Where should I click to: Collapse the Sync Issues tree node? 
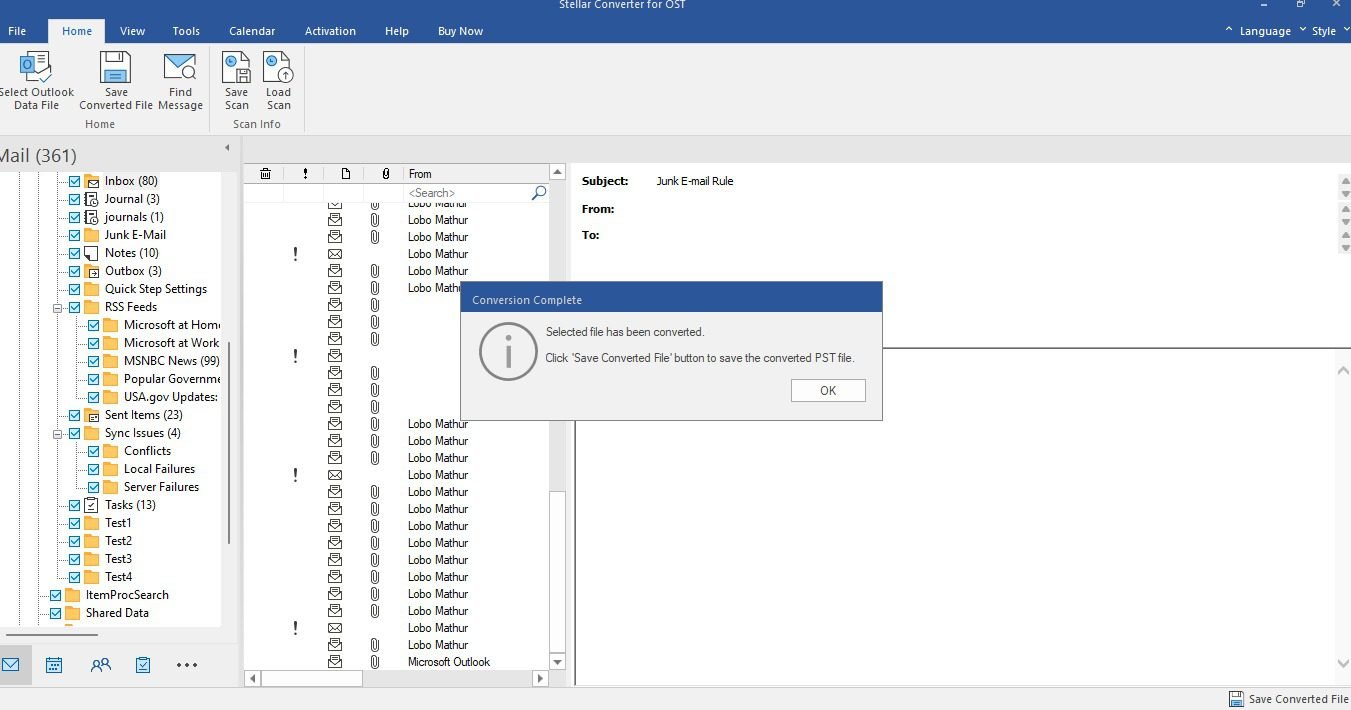(58, 434)
